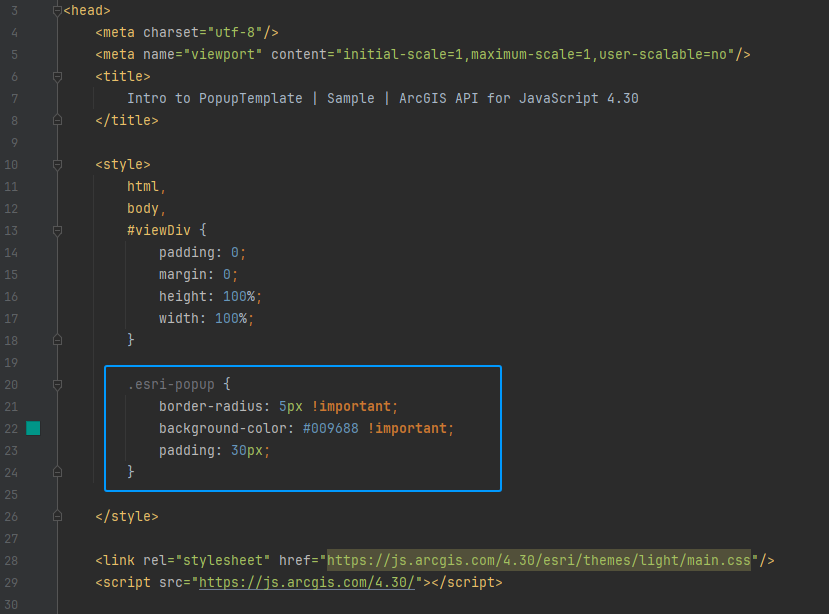This screenshot has height=614, width=829.
Task: Click the fold-end marker beside closing title tag
Action: point(57,120)
